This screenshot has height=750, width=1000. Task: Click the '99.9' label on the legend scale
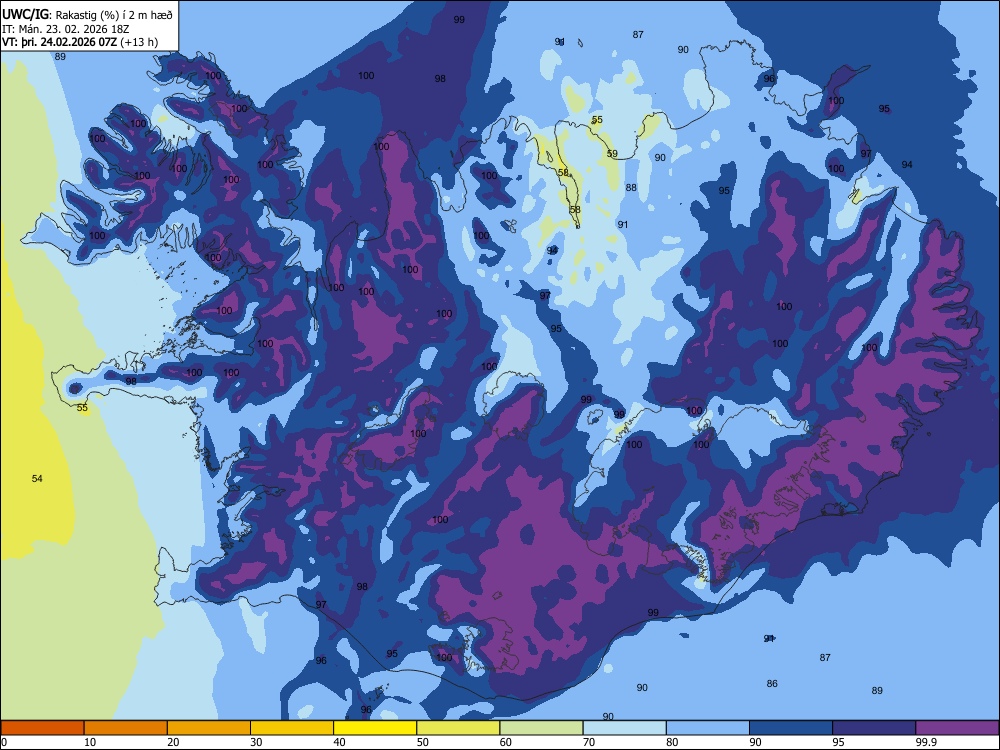click(x=925, y=742)
